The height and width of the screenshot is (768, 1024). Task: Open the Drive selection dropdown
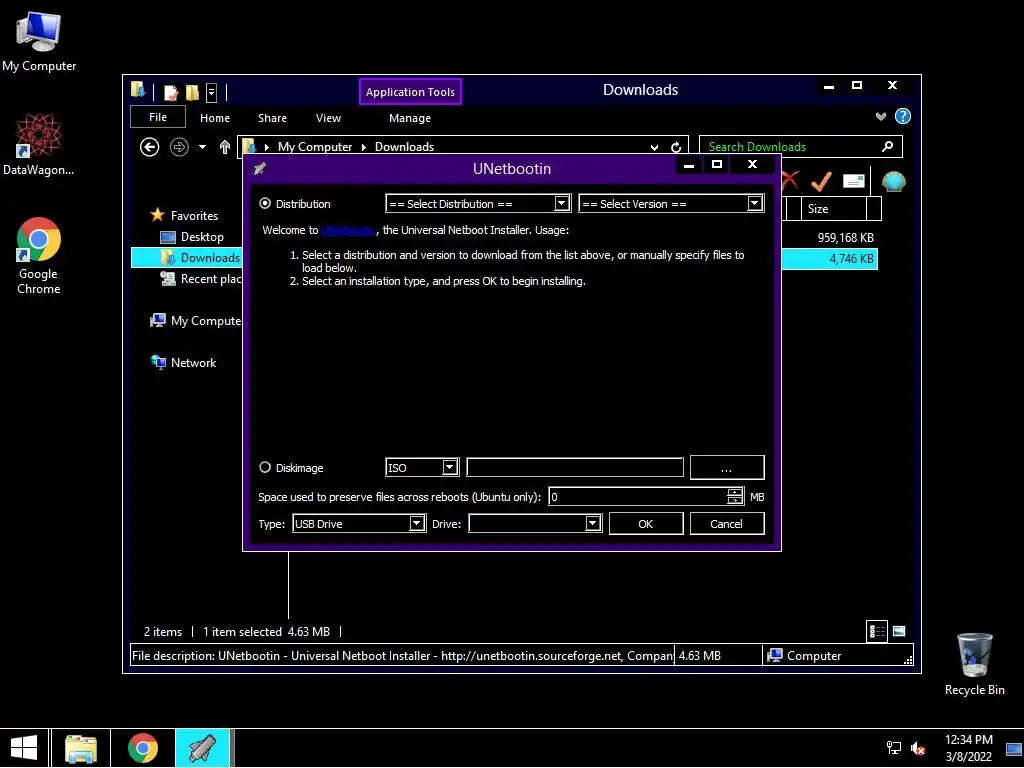[x=535, y=524]
